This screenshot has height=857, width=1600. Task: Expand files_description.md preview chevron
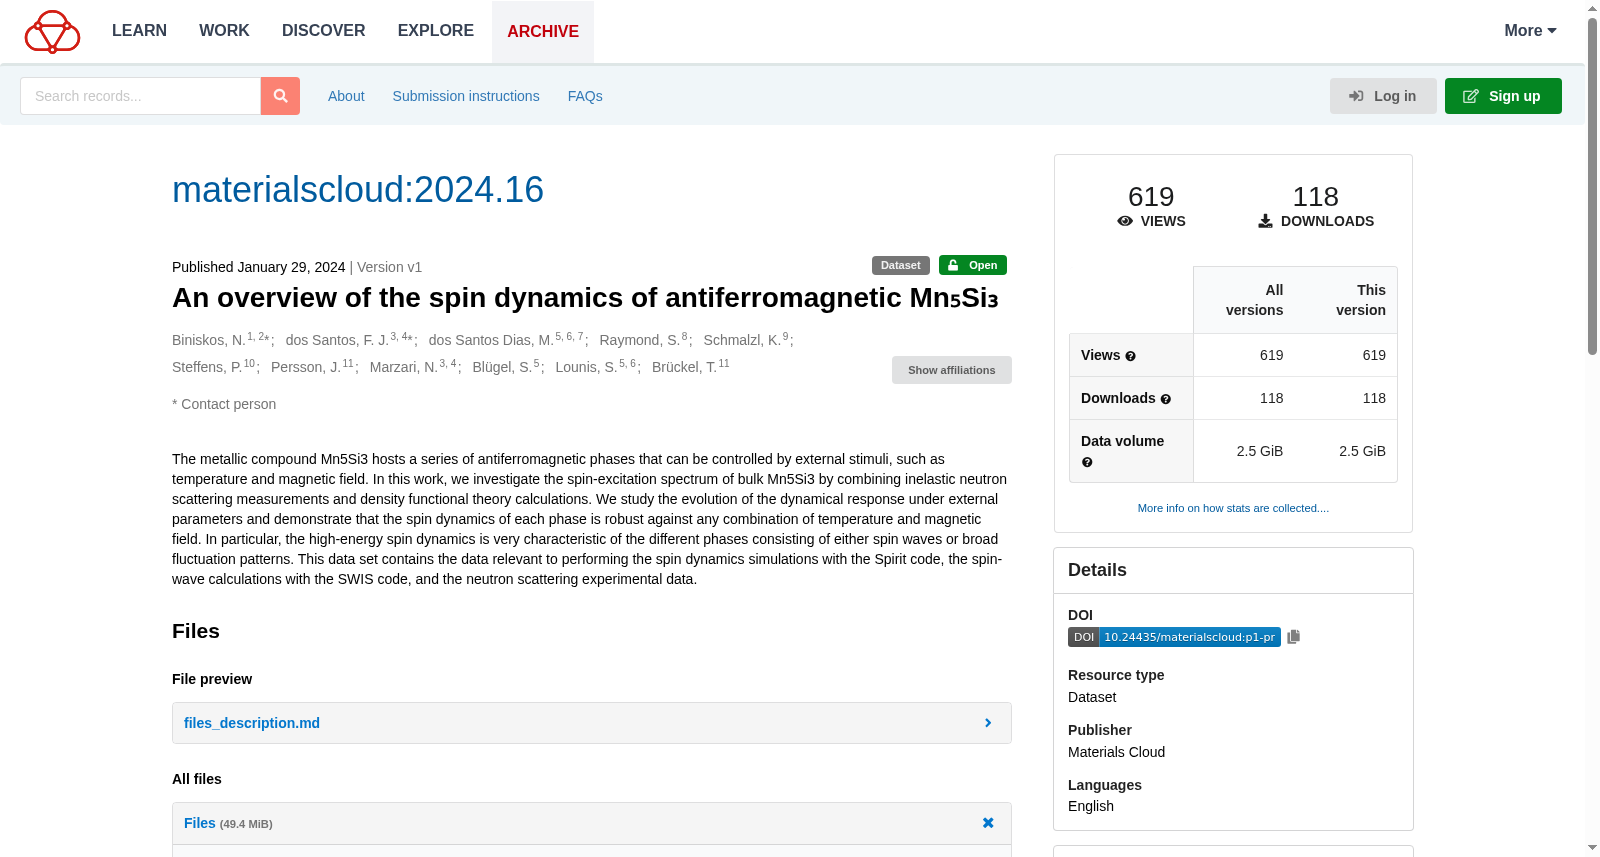tap(988, 723)
